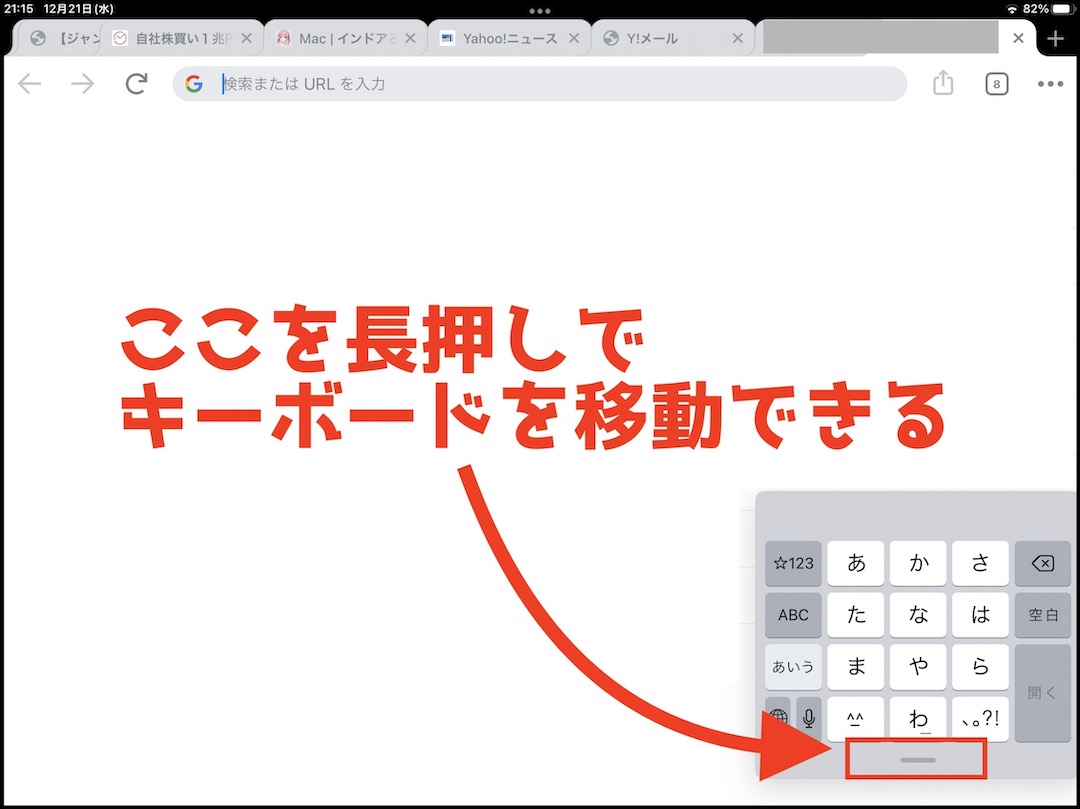Add a new tab with plus
Screen dimensions: 1080x809
click(x=1055, y=39)
